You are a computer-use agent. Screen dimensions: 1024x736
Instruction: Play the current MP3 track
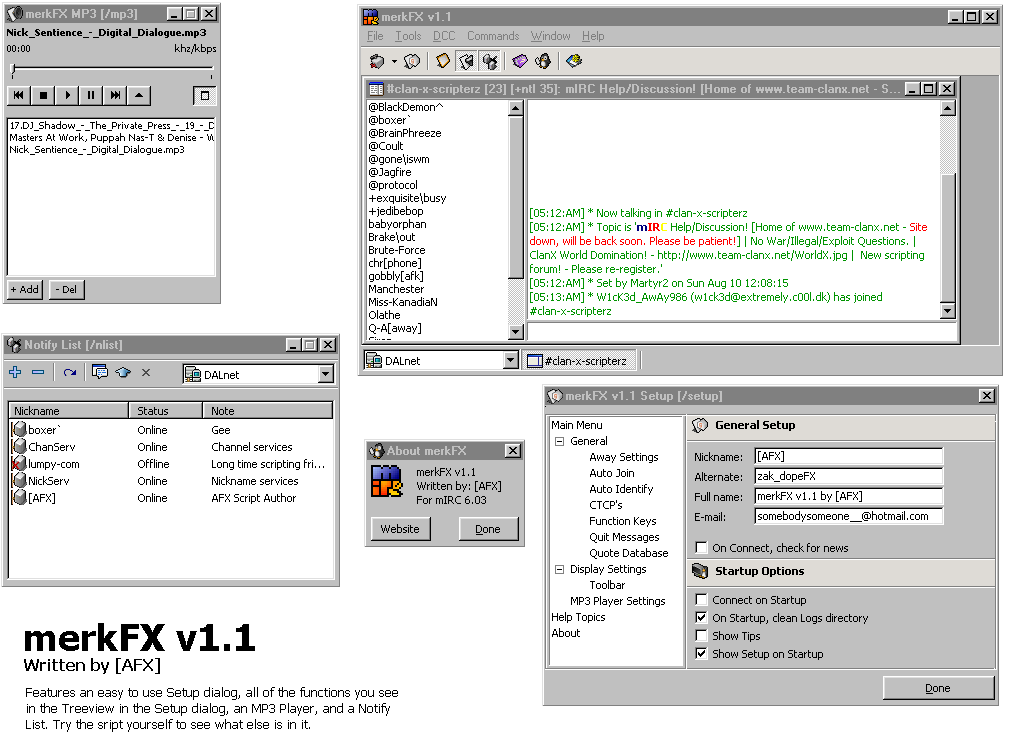pyautogui.click(x=67, y=95)
